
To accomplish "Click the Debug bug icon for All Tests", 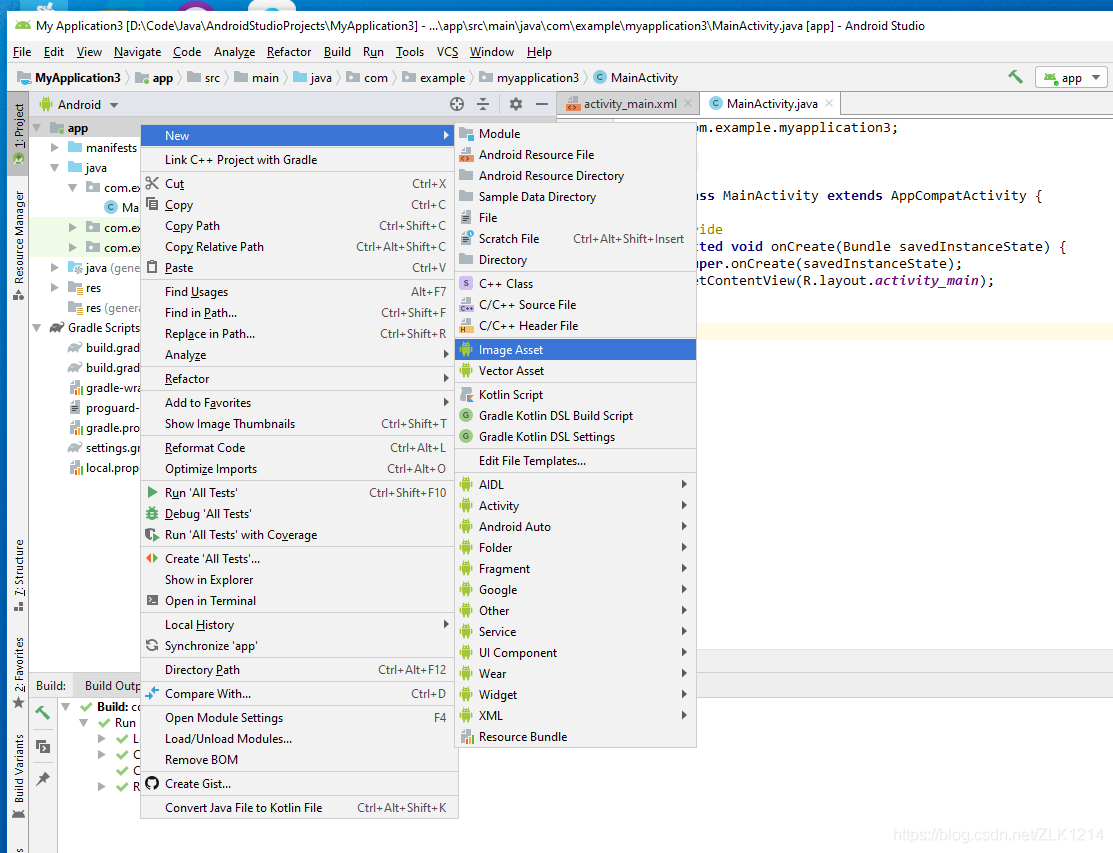I will click(152, 514).
